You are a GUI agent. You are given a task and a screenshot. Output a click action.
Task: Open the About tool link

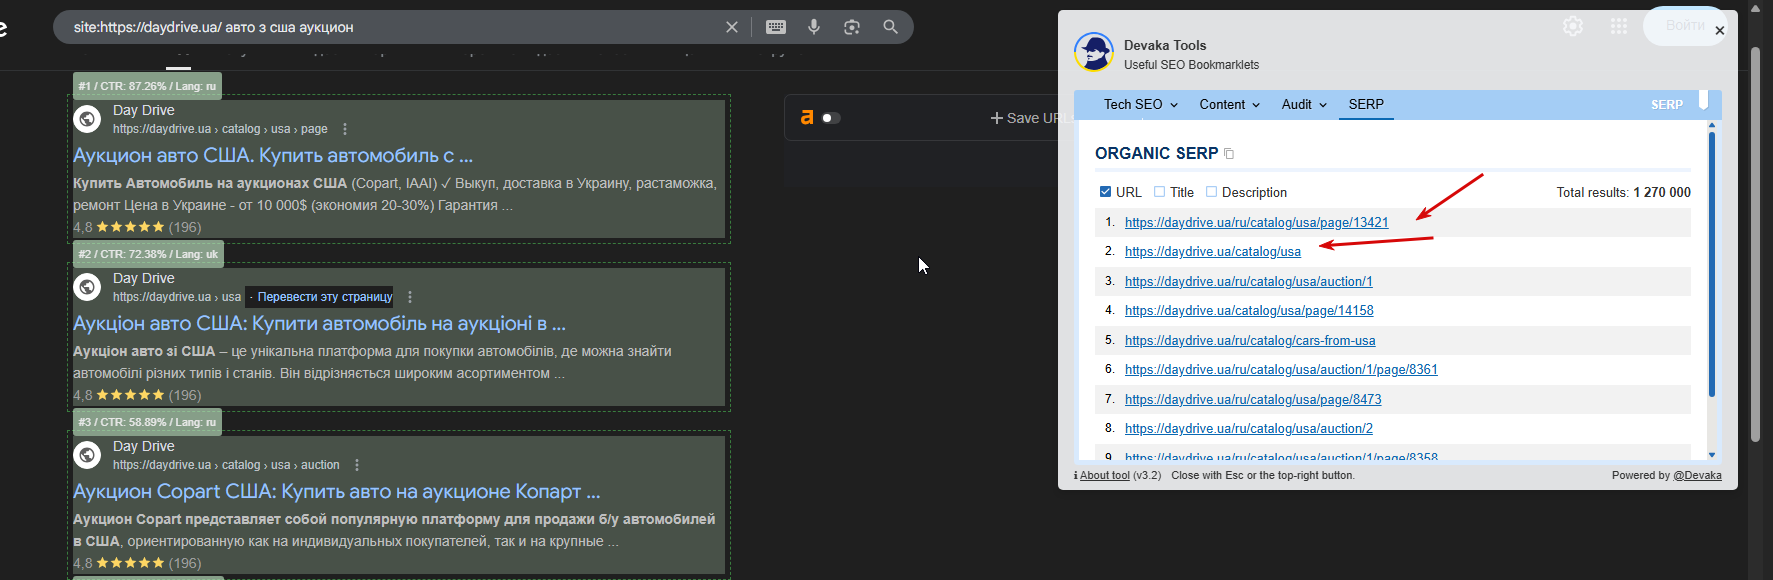coord(1104,476)
